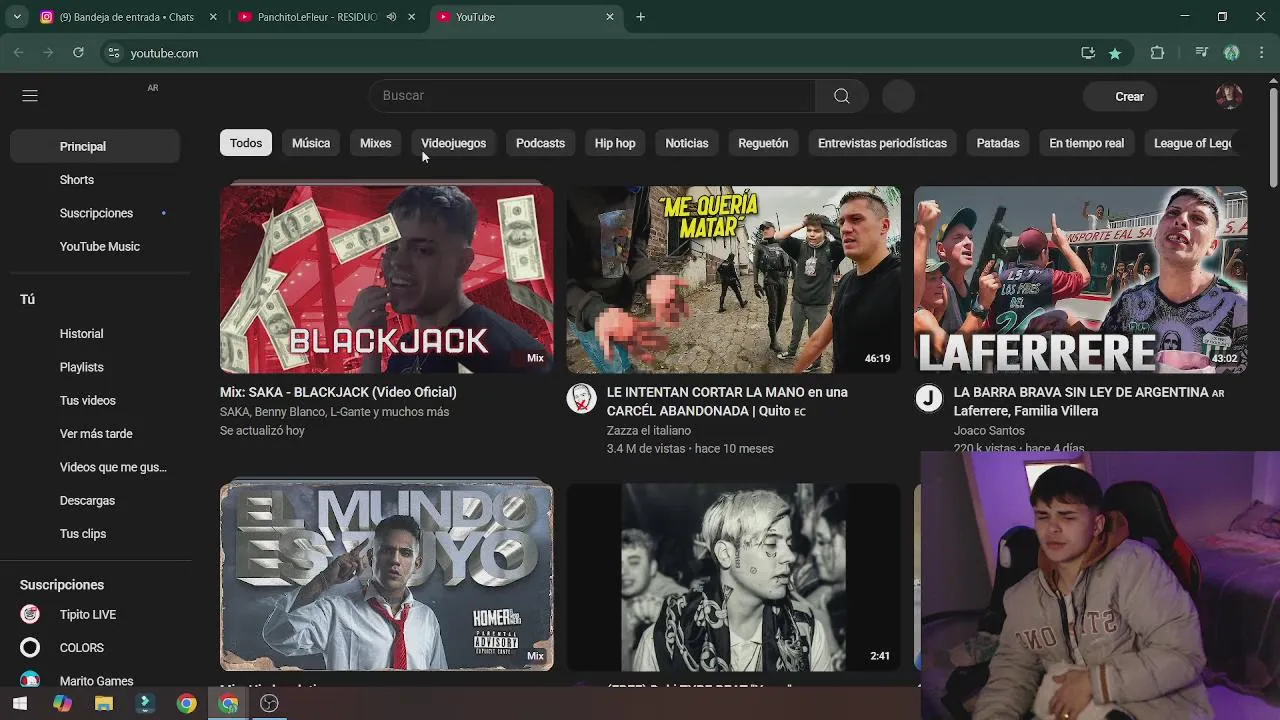This screenshot has height=720, width=1280.
Task: Select the Reguetón filter chip
Action: 763,143
